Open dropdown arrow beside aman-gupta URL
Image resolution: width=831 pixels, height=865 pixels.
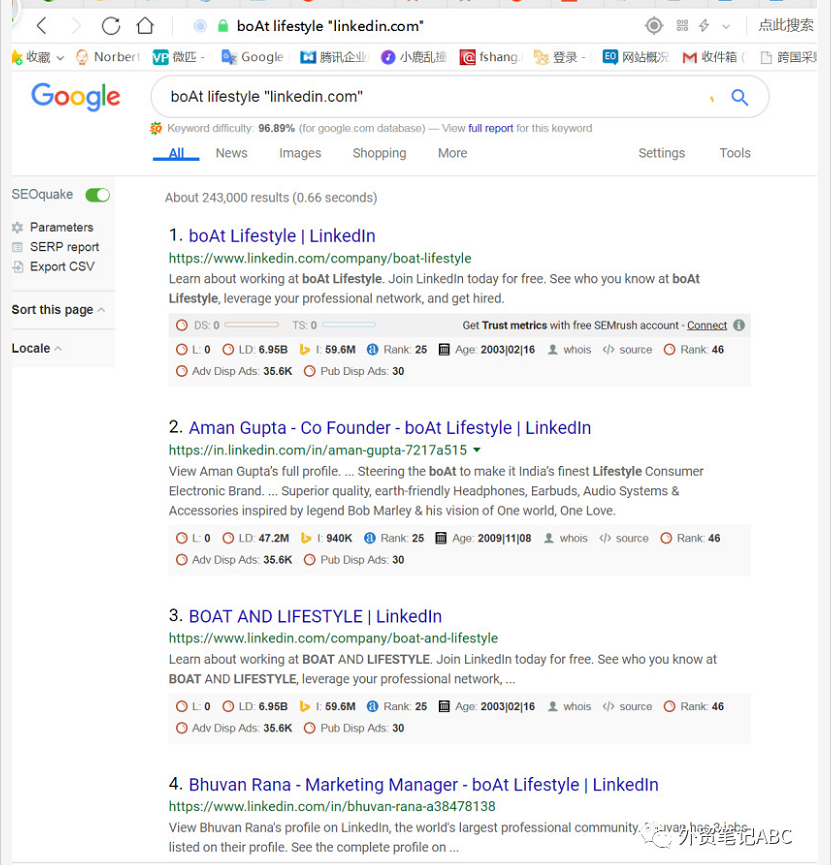coord(477,450)
